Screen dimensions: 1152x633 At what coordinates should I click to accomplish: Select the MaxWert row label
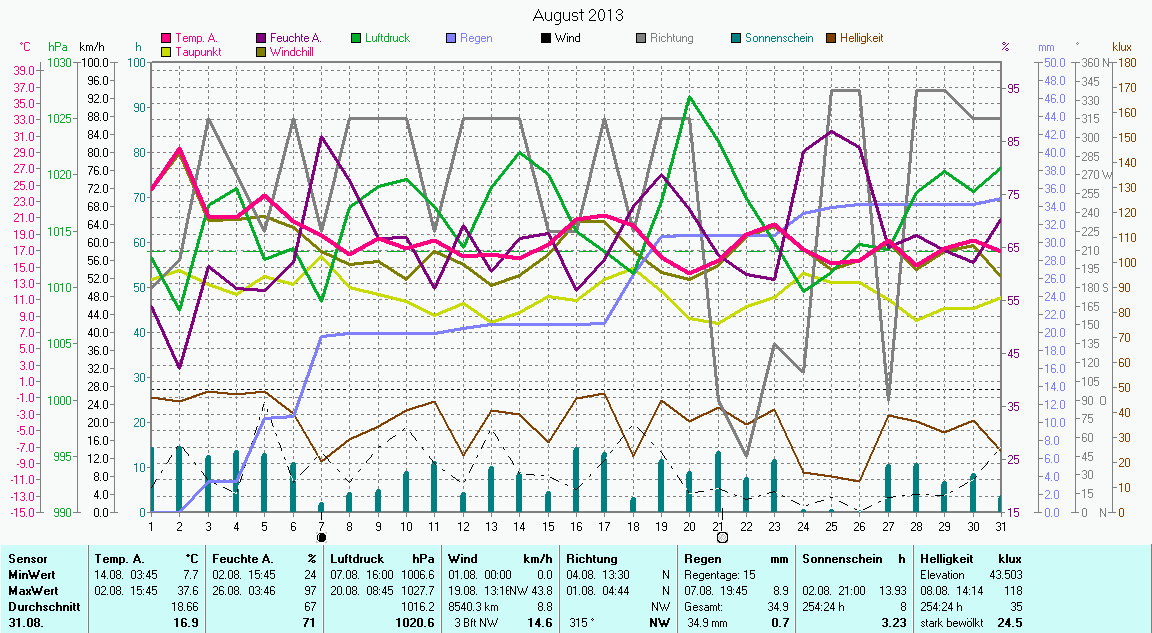coord(33,591)
